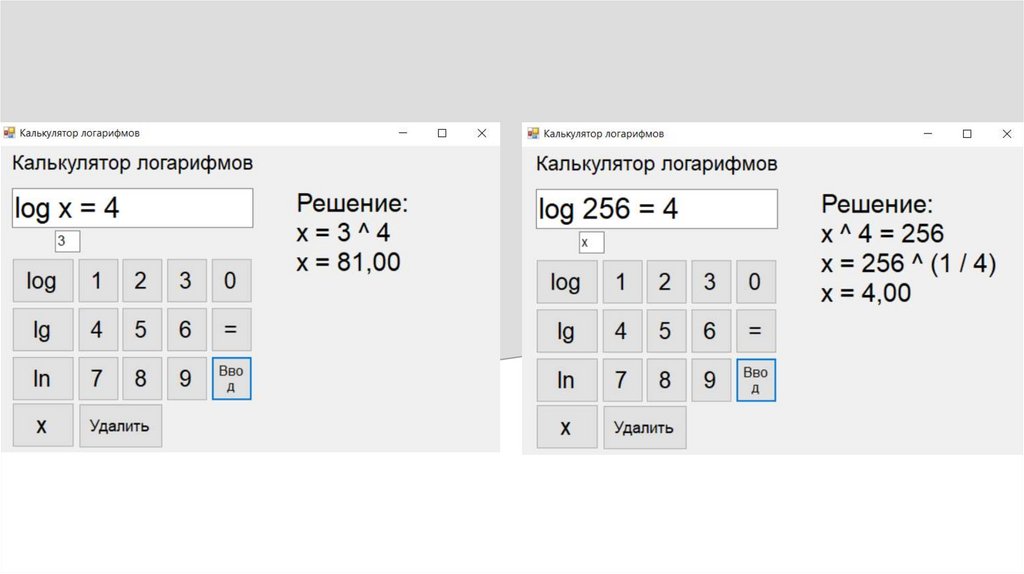Click the left window's app icon in title bar
The width and height of the screenshot is (1024, 574).
tap(9, 132)
